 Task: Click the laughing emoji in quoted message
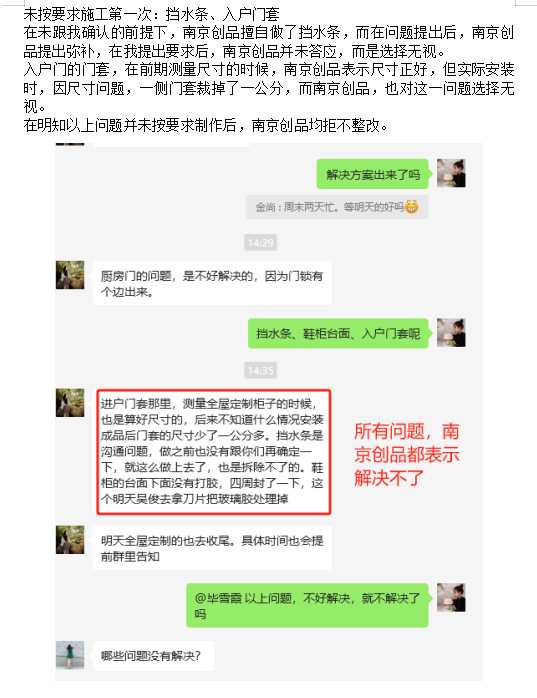[x=411, y=207]
